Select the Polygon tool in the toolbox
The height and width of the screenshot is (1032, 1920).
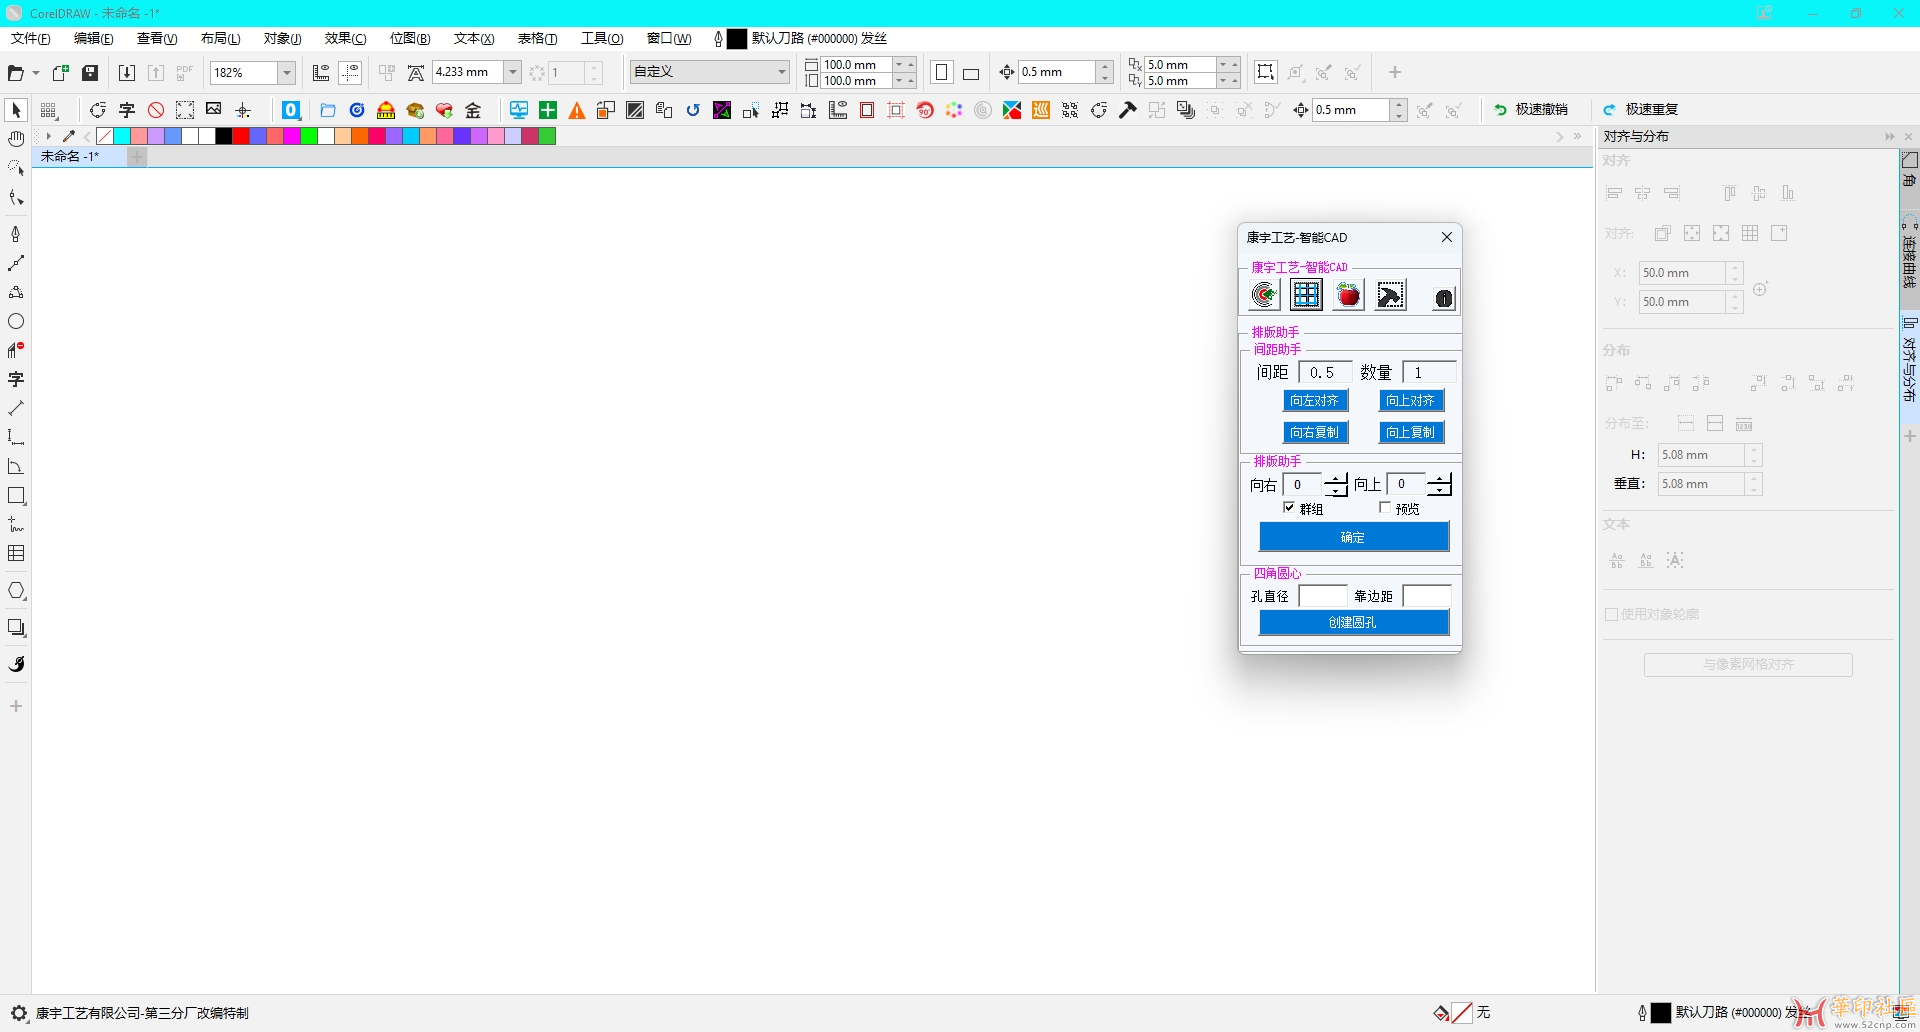pyautogui.click(x=16, y=591)
